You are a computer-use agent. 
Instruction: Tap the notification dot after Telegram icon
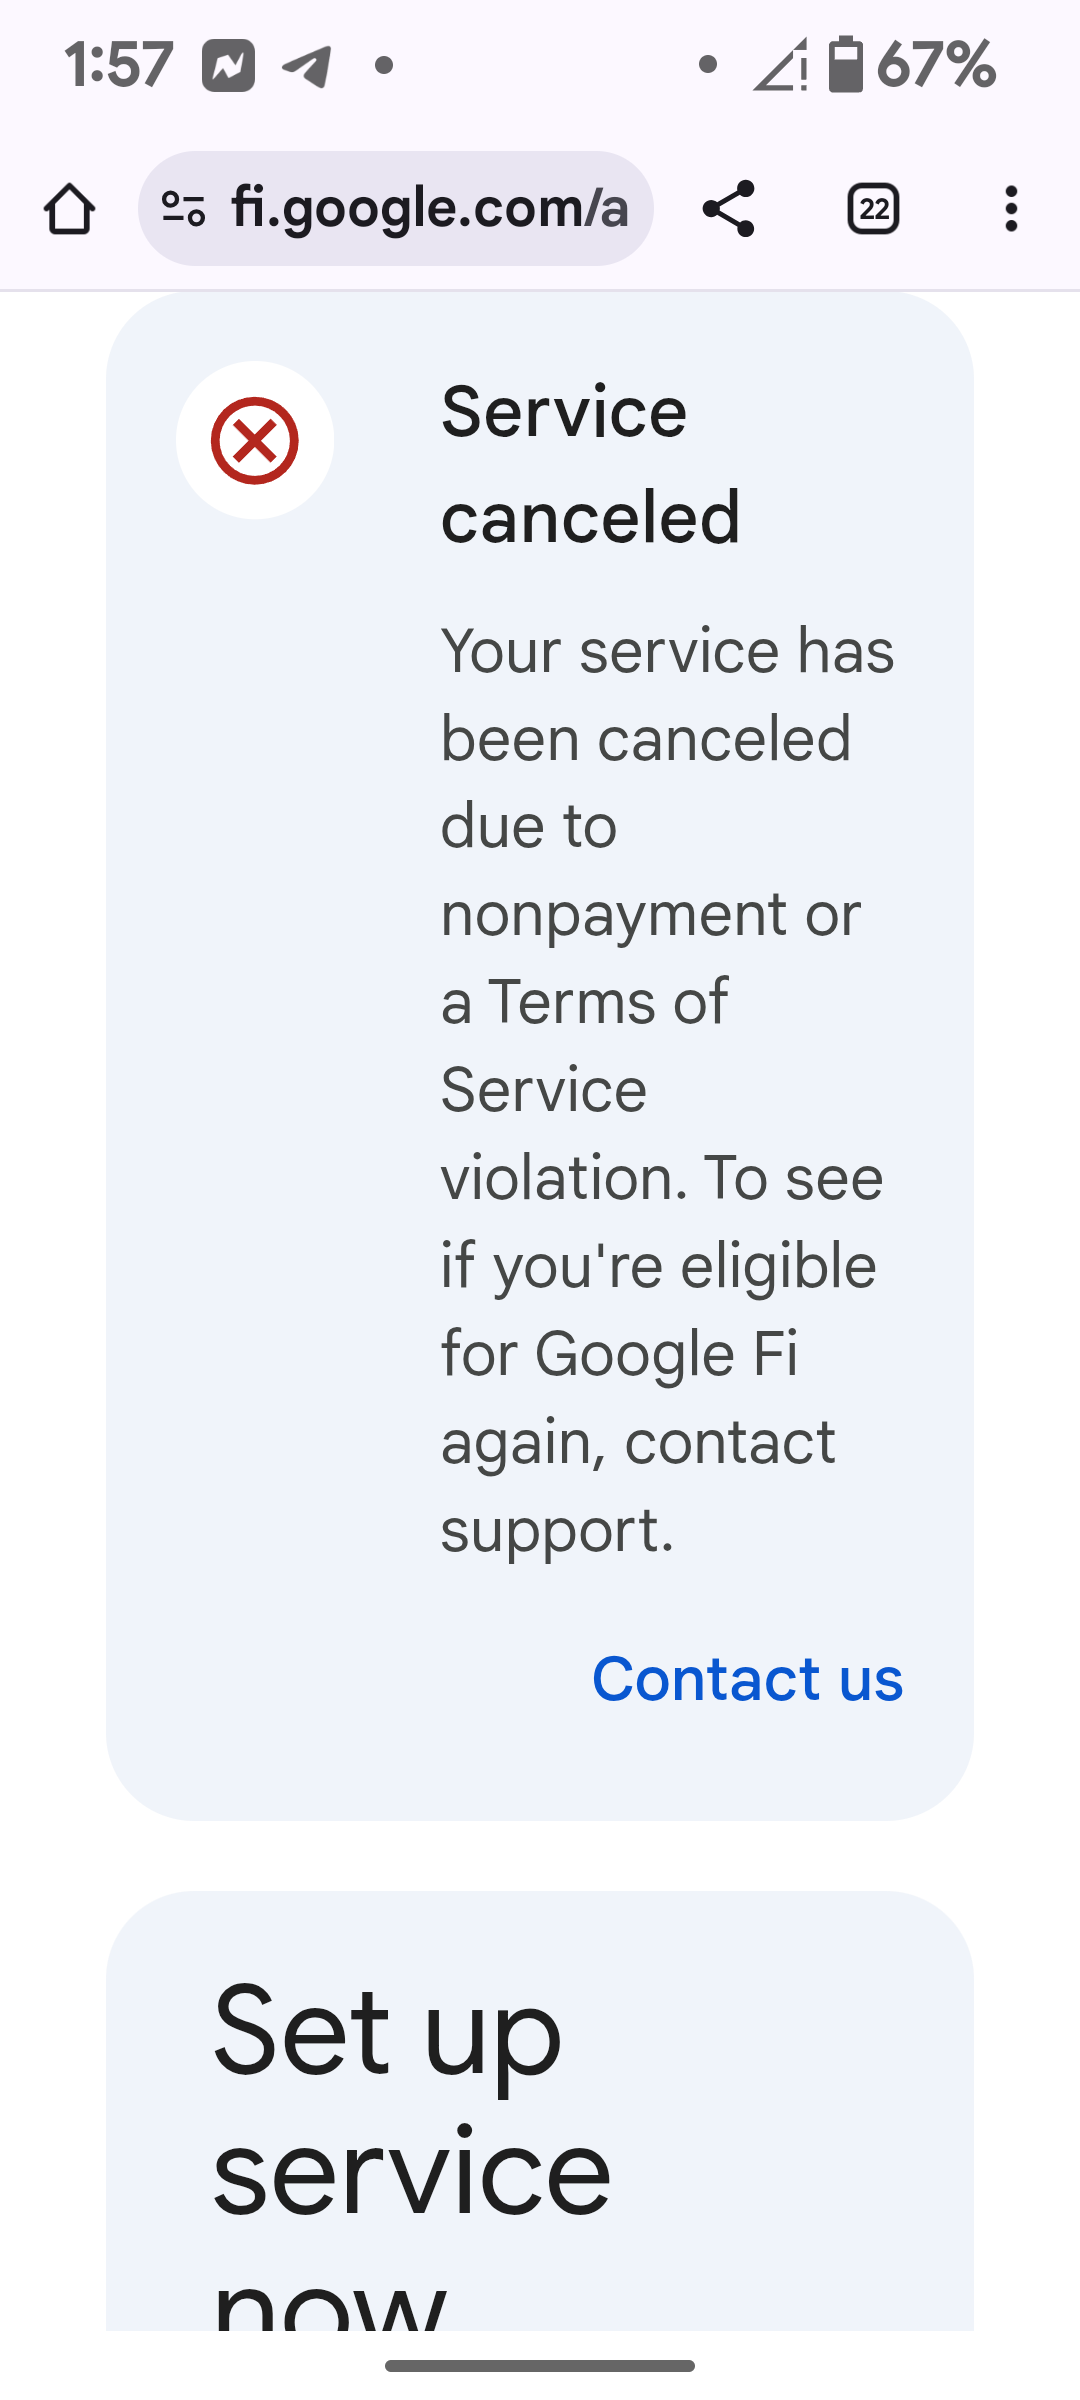point(384,66)
